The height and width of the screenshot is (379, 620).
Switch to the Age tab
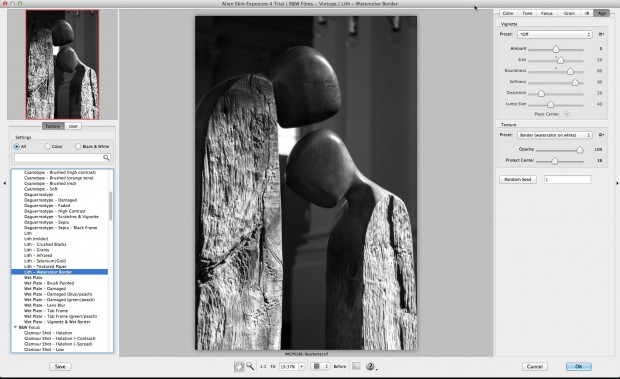click(x=601, y=13)
